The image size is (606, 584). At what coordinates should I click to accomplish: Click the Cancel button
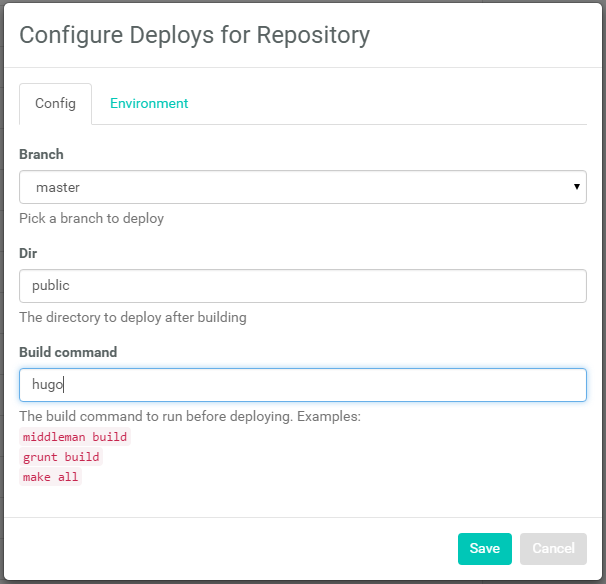point(553,549)
